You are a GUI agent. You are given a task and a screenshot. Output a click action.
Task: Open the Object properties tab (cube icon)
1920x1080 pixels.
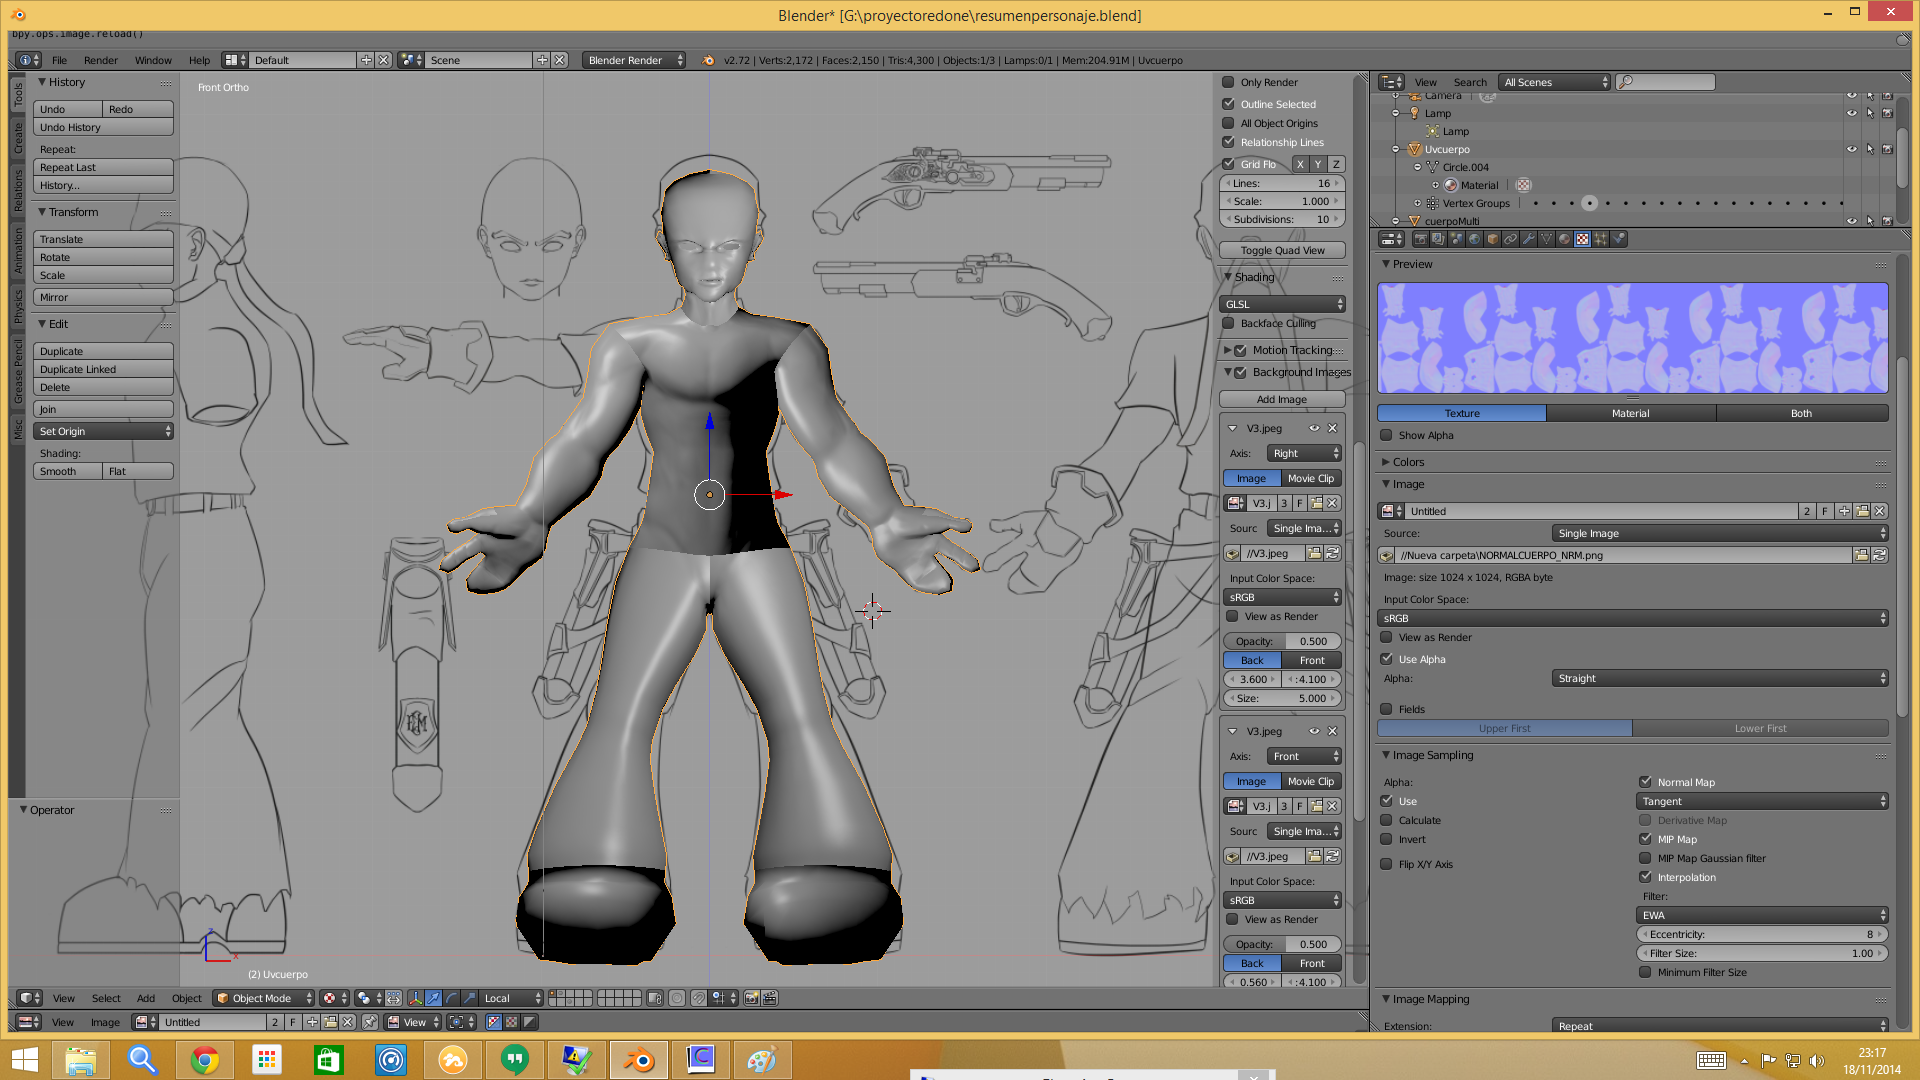(1493, 239)
